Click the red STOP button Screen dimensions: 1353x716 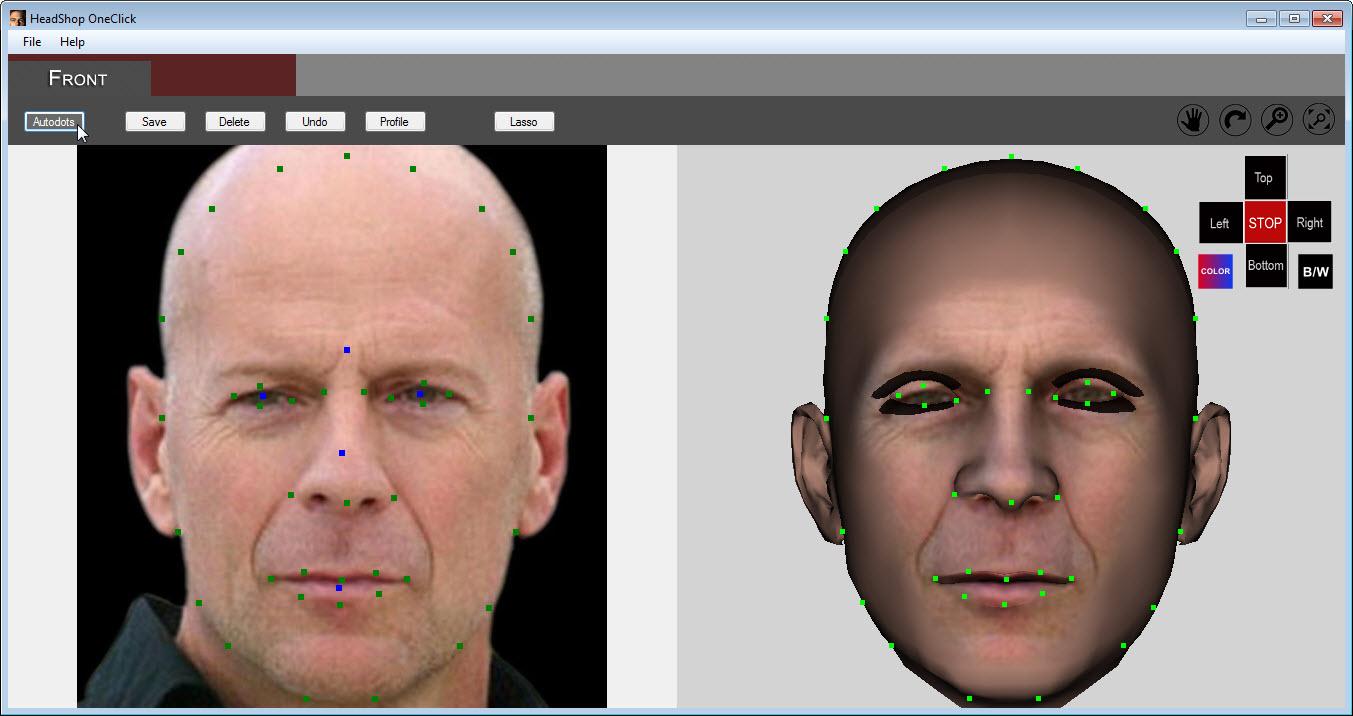[1265, 223]
